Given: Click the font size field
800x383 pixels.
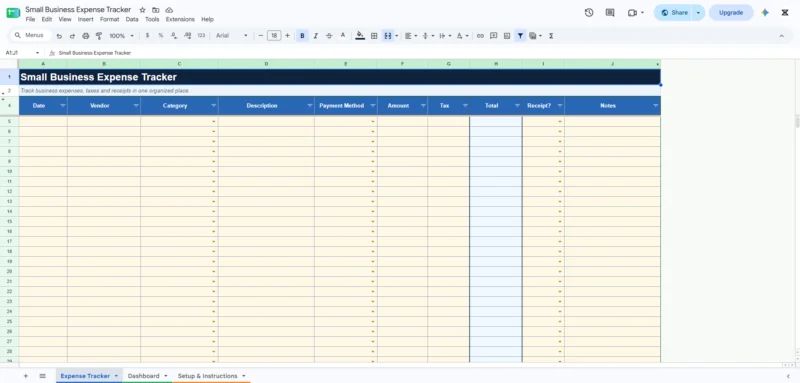Looking at the screenshot, I should (274, 36).
